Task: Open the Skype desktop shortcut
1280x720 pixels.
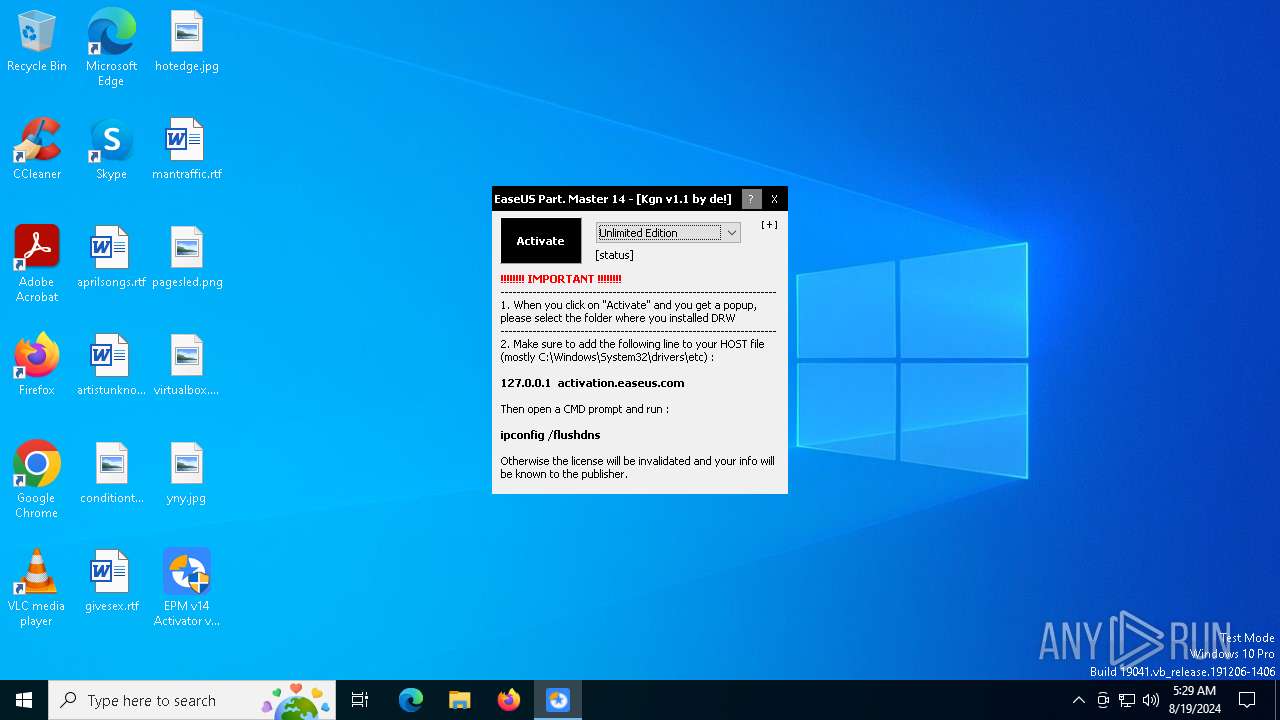Action: pyautogui.click(x=111, y=150)
